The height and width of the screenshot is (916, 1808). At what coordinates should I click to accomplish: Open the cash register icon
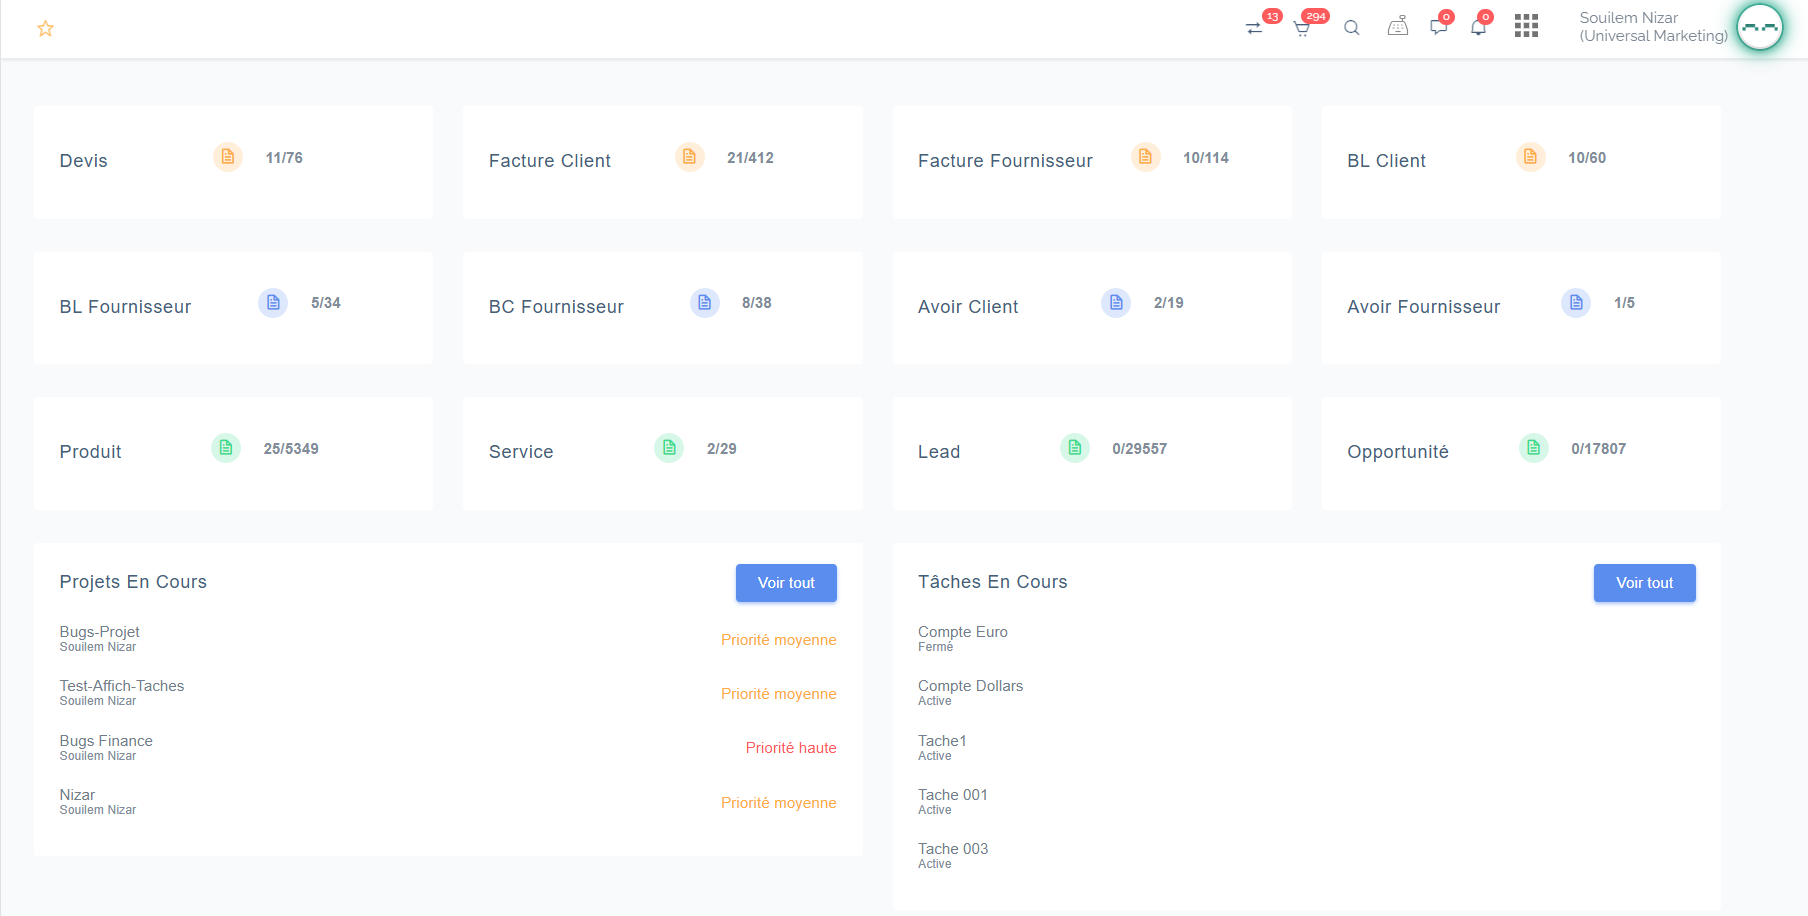[x=1398, y=27]
